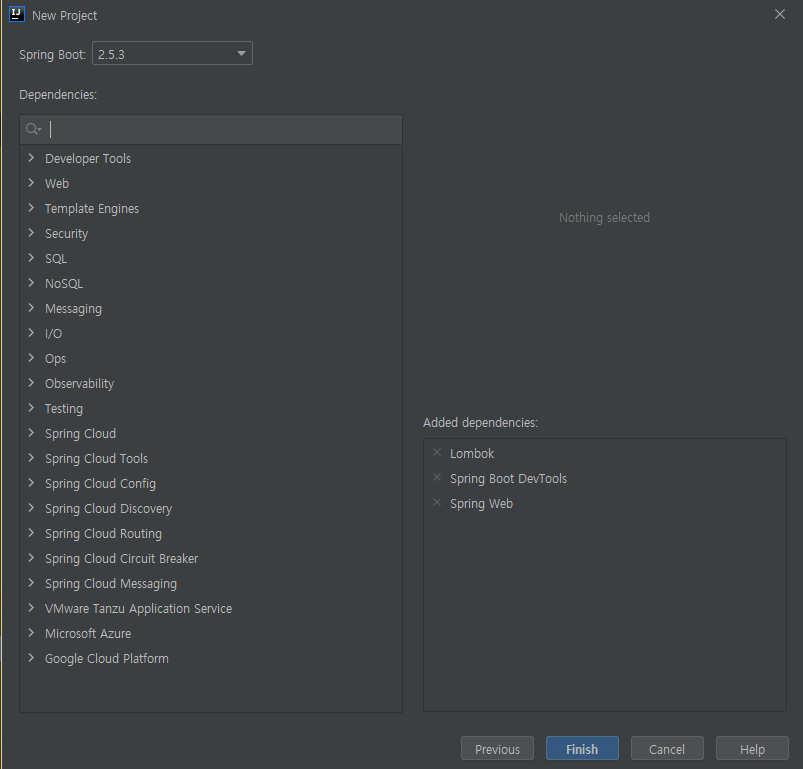Expand the Messaging category
Viewport: 803px width, 769px height.
[31, 308]
